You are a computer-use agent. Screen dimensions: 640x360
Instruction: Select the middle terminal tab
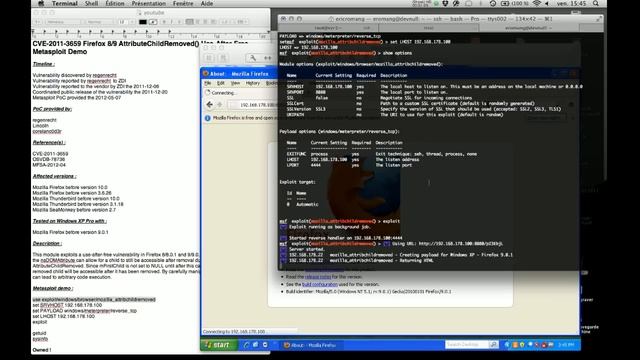[429, 28]
